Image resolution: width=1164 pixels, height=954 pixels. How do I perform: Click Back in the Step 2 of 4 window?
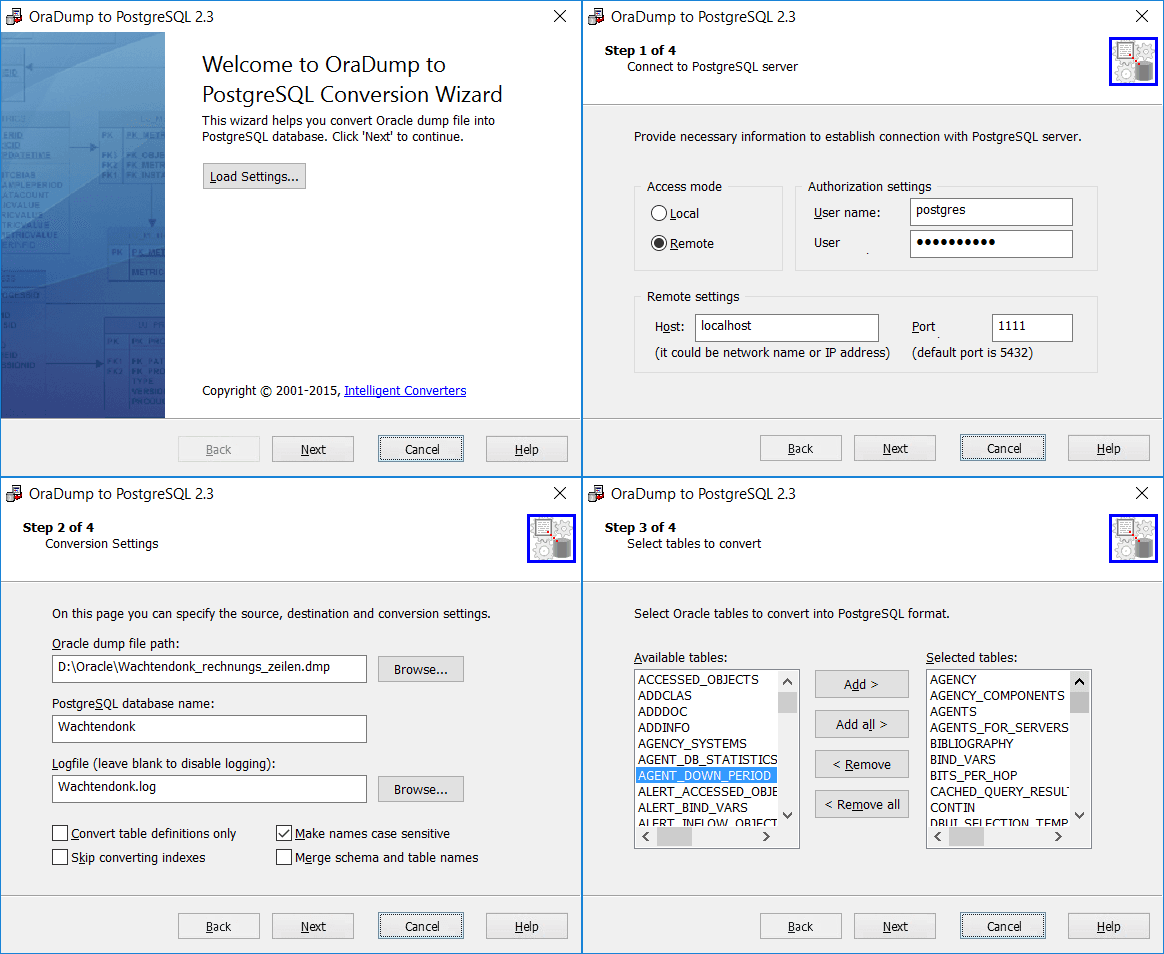[218, 927]
